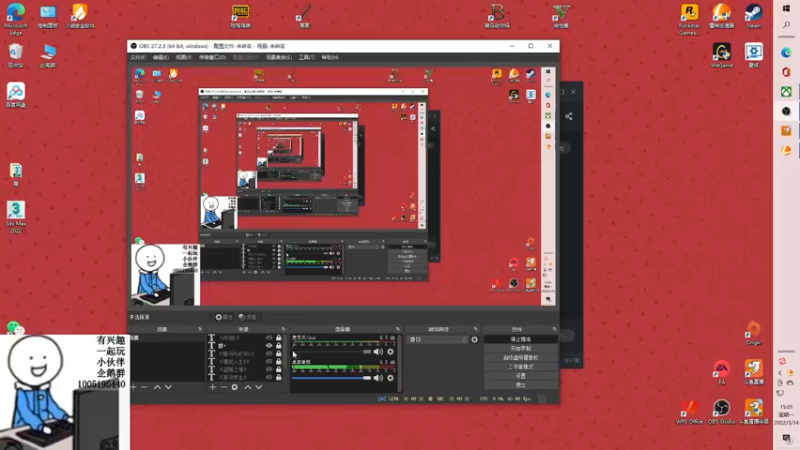Toggle visibility of fourth text source
The width and height of the screenshot is (800, 450).
tap(269, 361)
